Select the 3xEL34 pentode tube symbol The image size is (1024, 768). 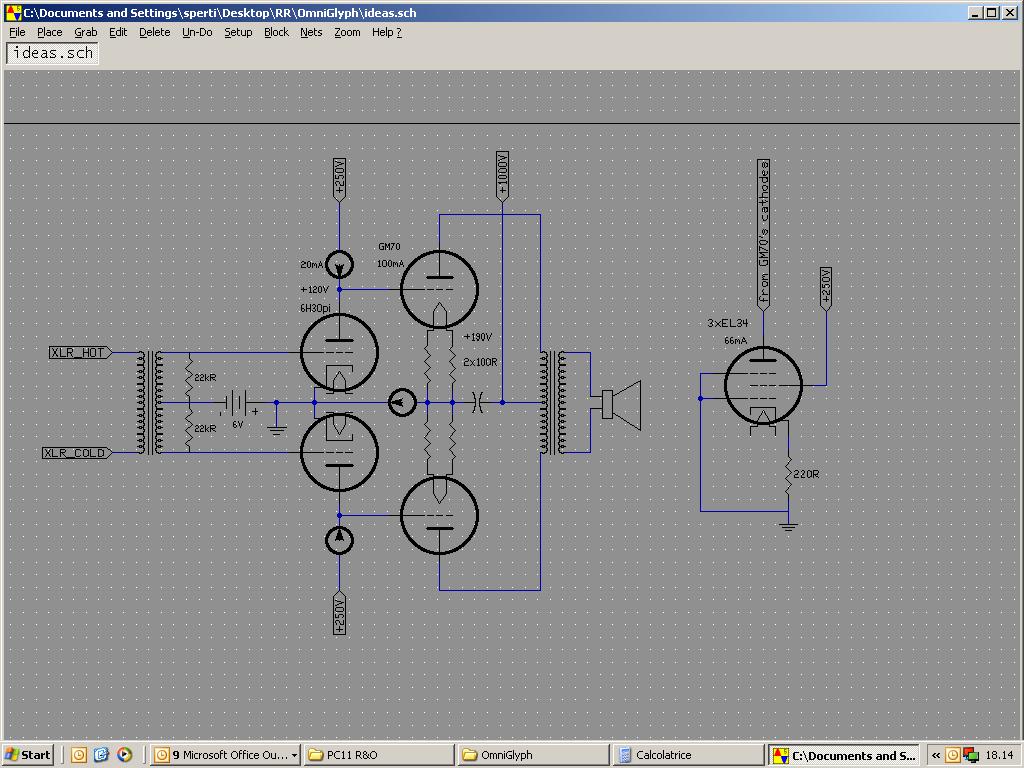tap(763, 385)
